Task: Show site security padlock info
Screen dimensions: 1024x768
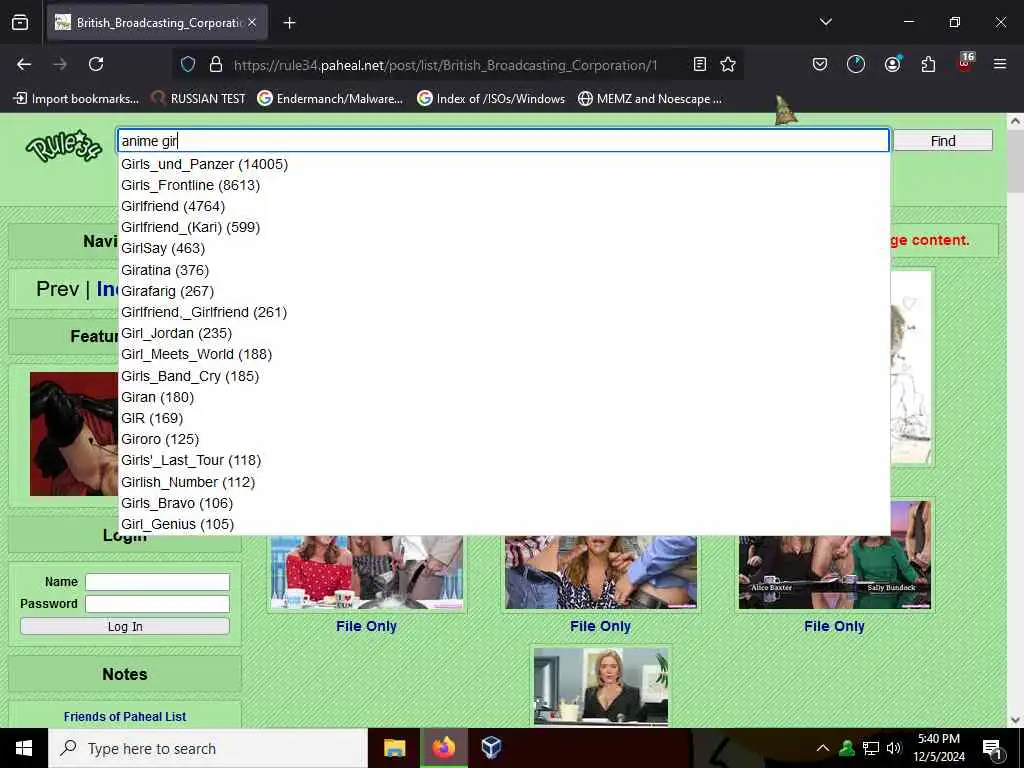Action: tap(216, 65)
